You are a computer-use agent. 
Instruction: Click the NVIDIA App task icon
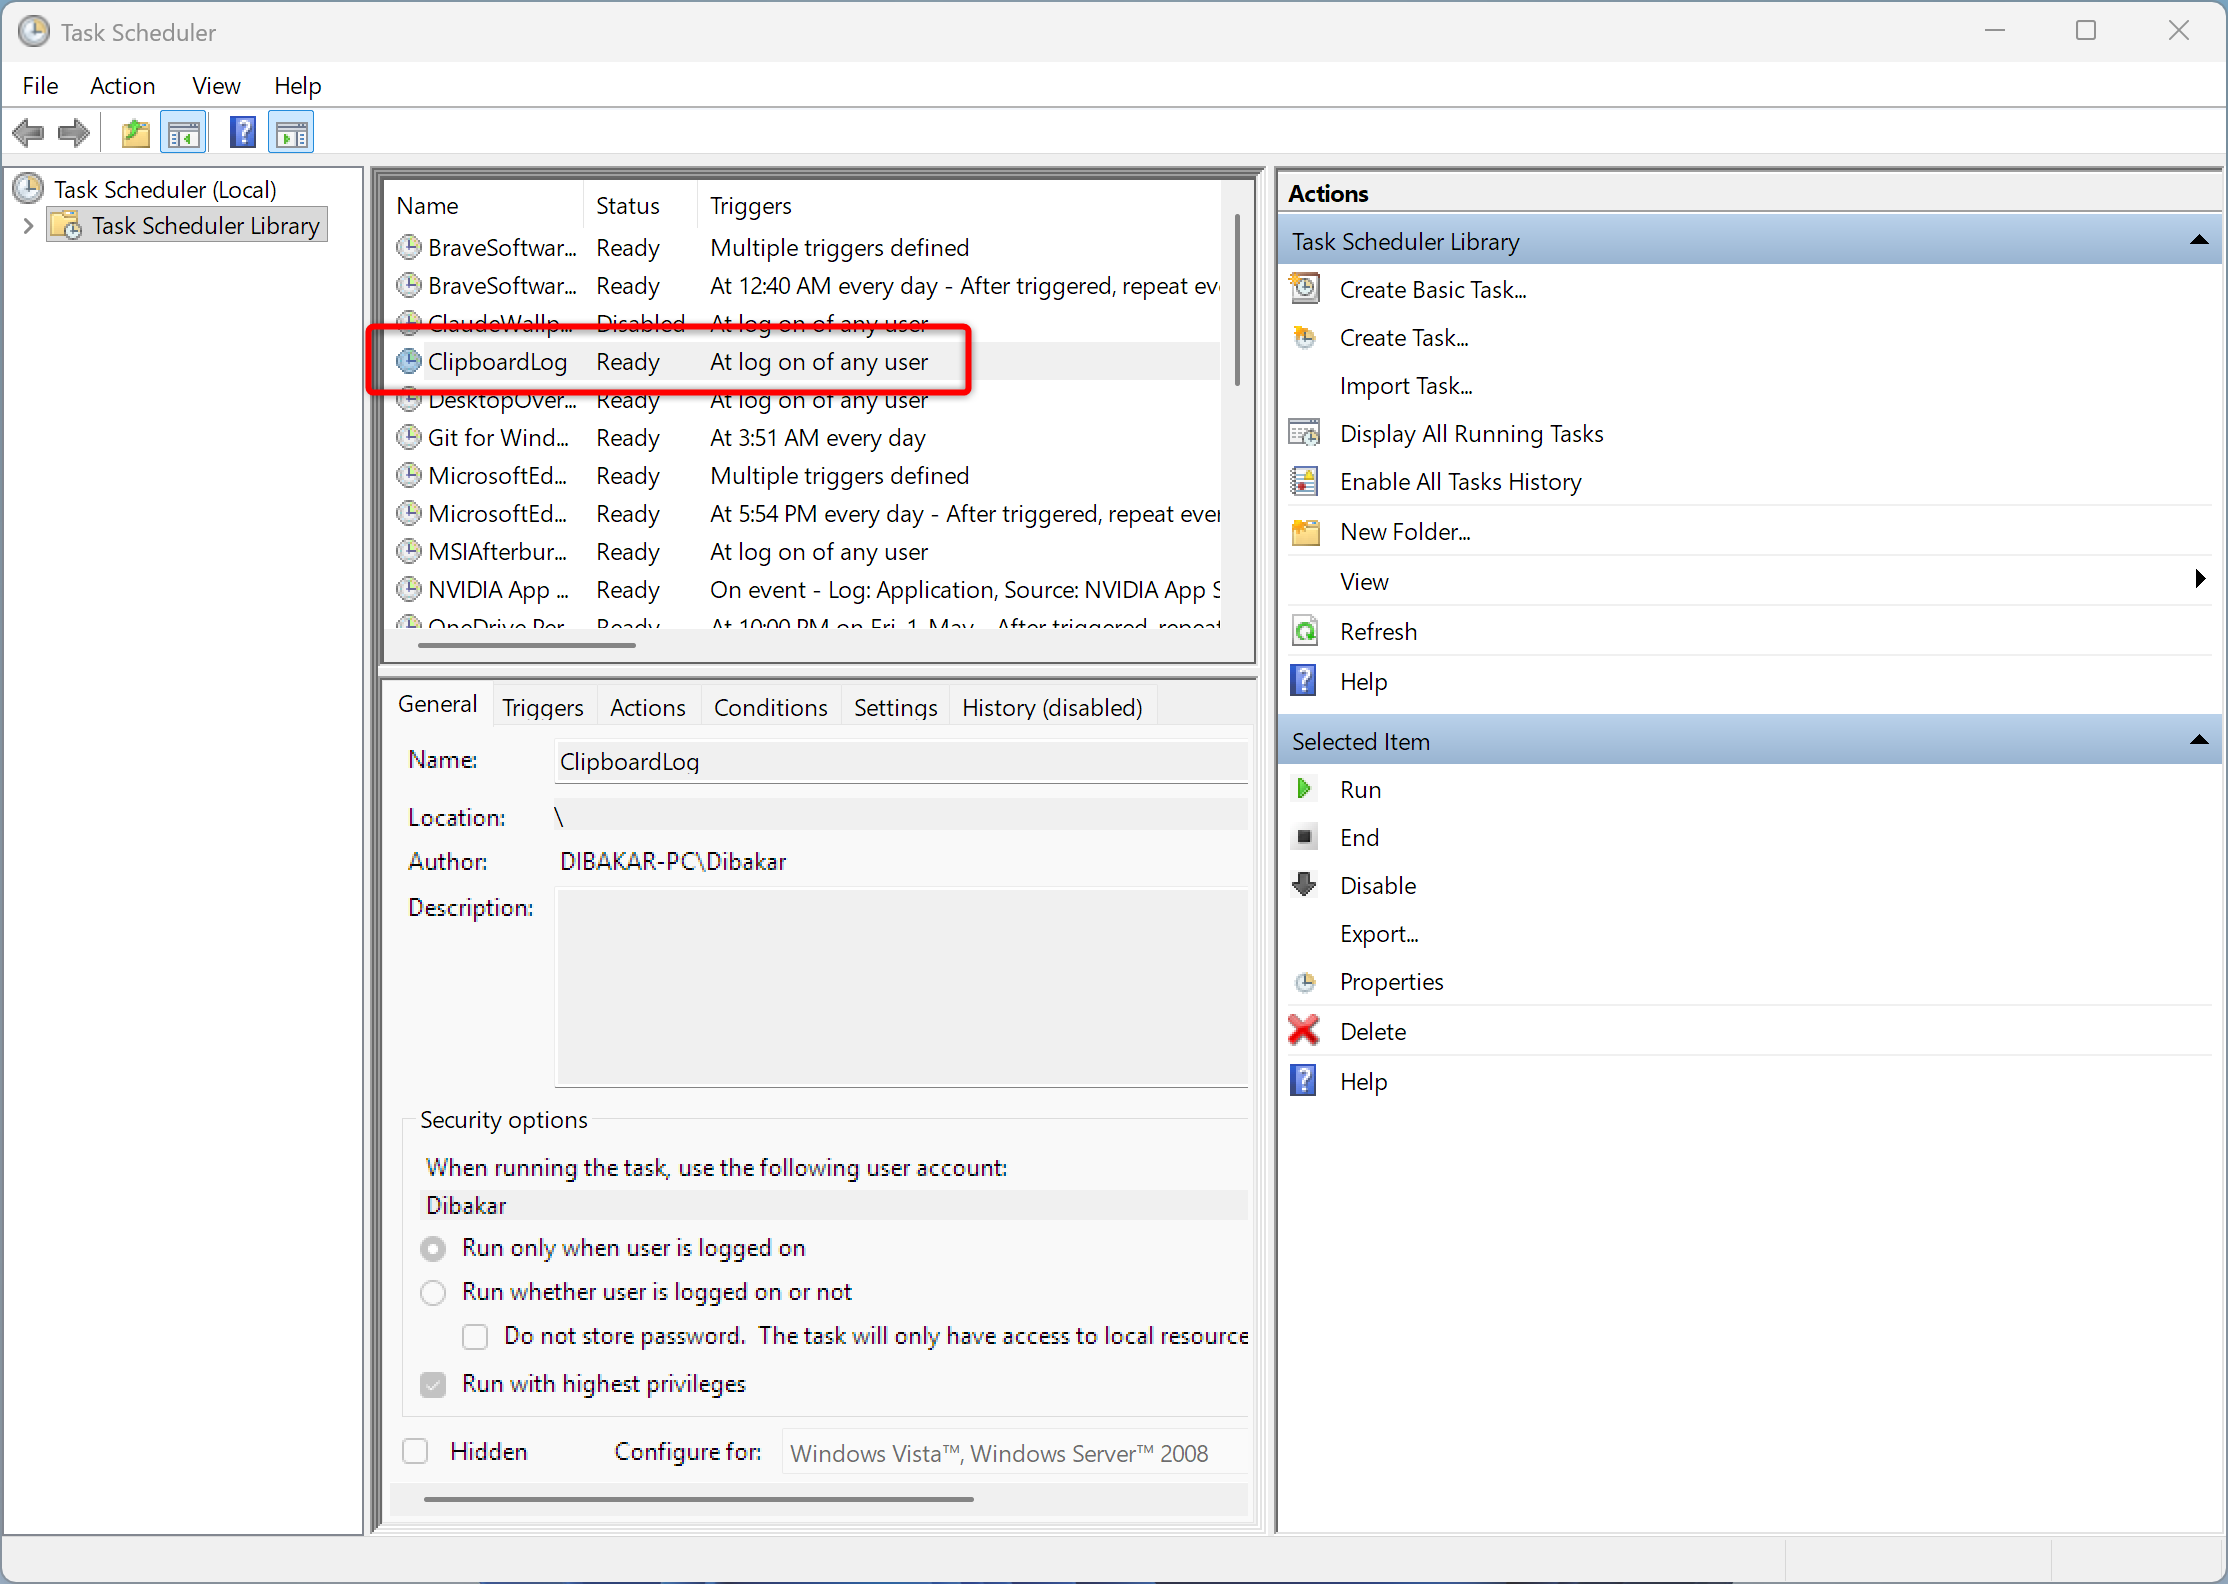pos(409,589)
